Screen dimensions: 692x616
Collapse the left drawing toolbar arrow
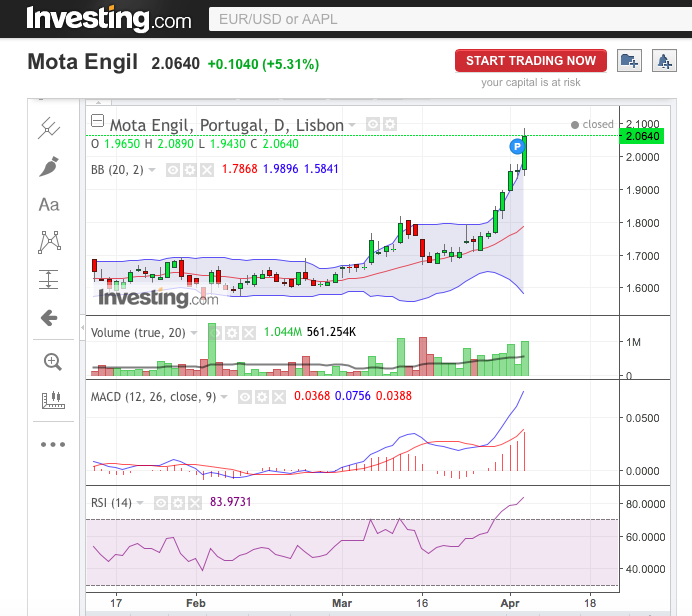(x=83, y=327)
